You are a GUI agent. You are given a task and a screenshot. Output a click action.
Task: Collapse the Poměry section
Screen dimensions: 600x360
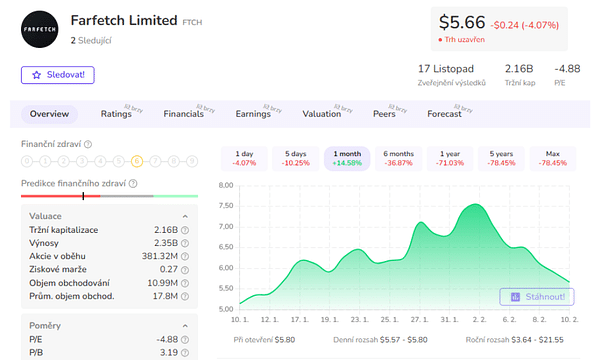click(185, 326)
